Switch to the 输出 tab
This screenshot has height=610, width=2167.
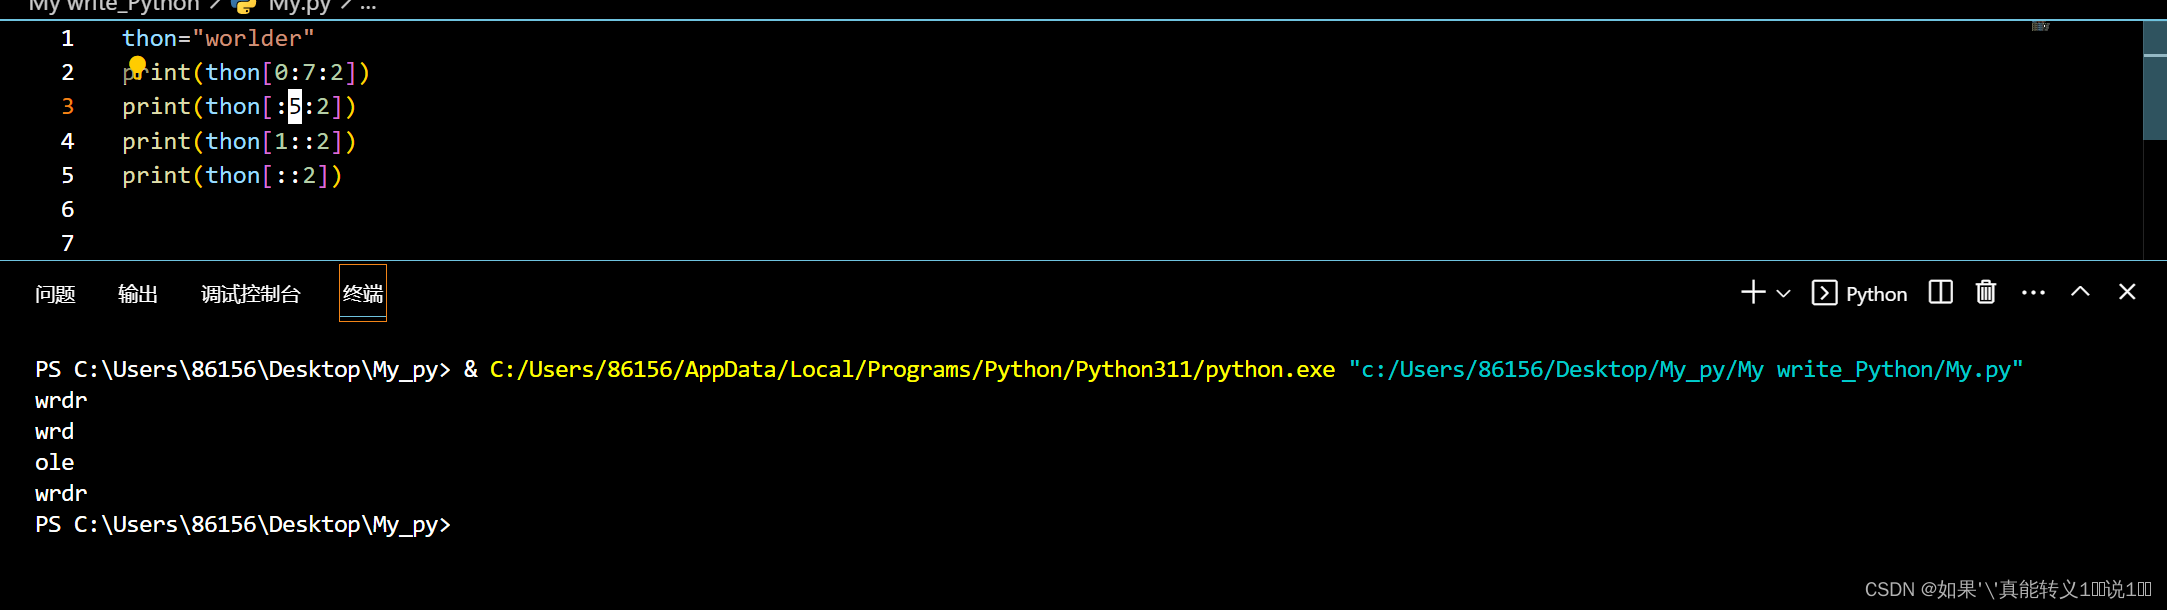138,294
